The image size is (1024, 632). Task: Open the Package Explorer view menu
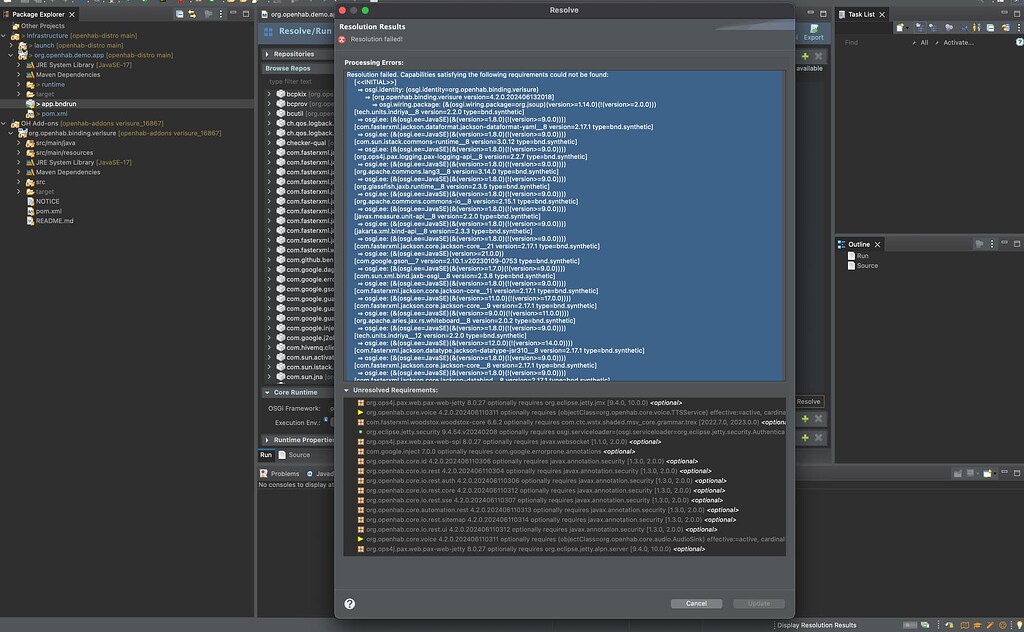click(219, 15)
